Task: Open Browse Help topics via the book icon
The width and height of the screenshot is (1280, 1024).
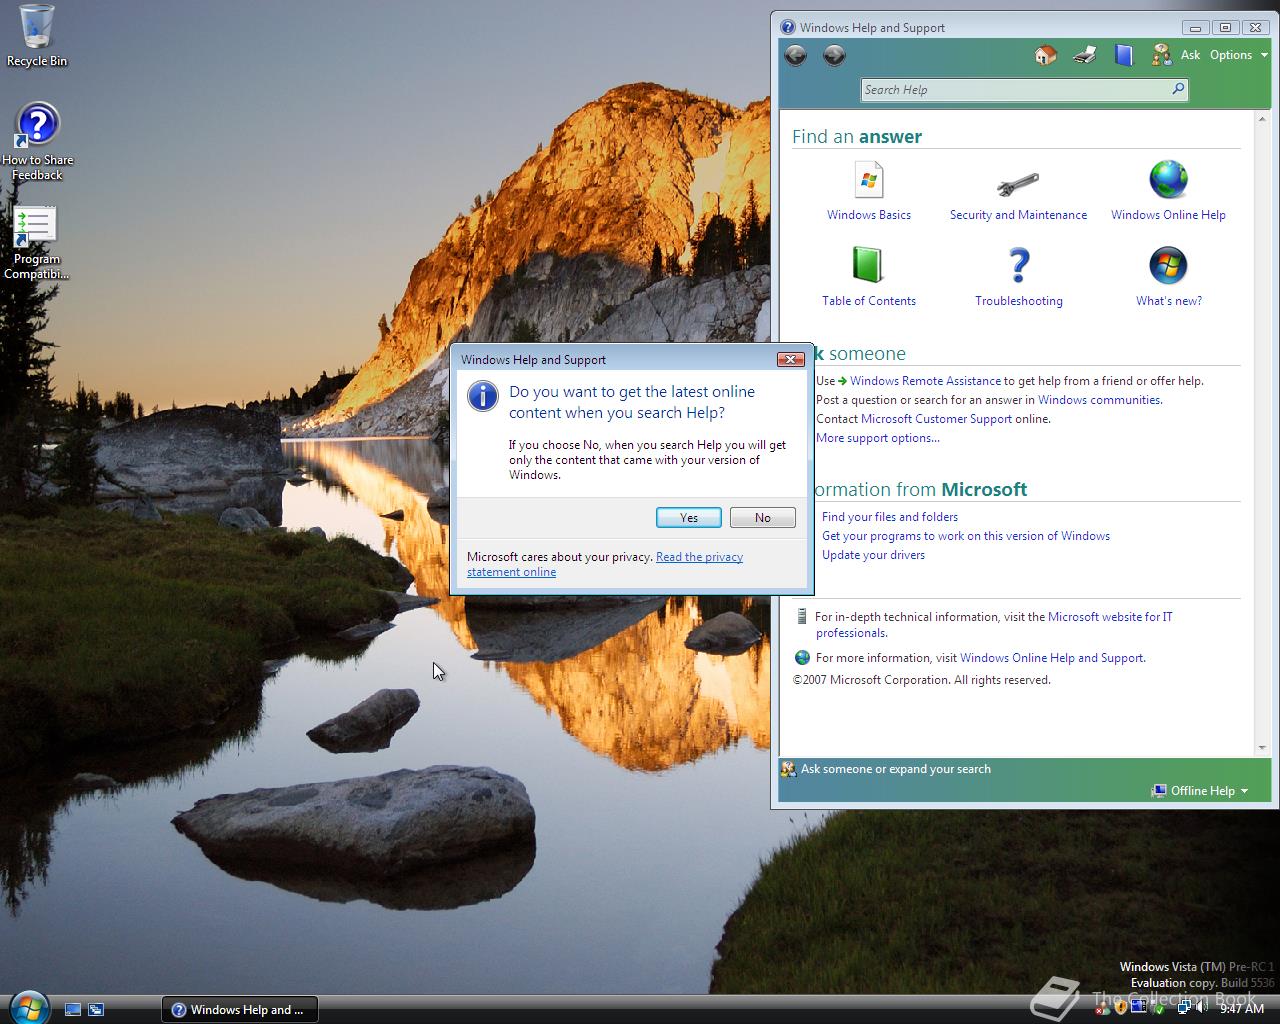Action: 1123,55
